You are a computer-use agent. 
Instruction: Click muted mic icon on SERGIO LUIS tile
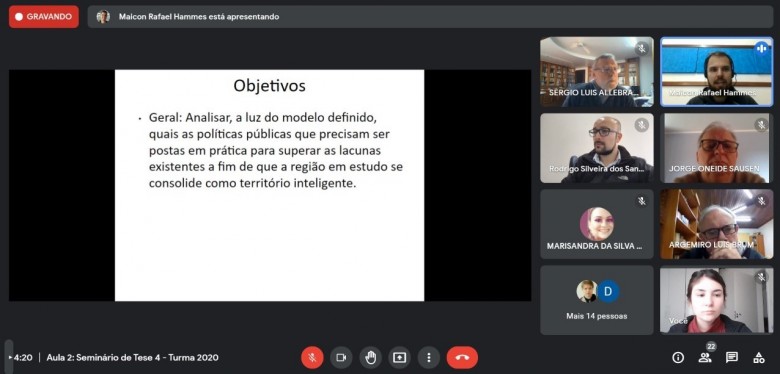click(642, 49)
